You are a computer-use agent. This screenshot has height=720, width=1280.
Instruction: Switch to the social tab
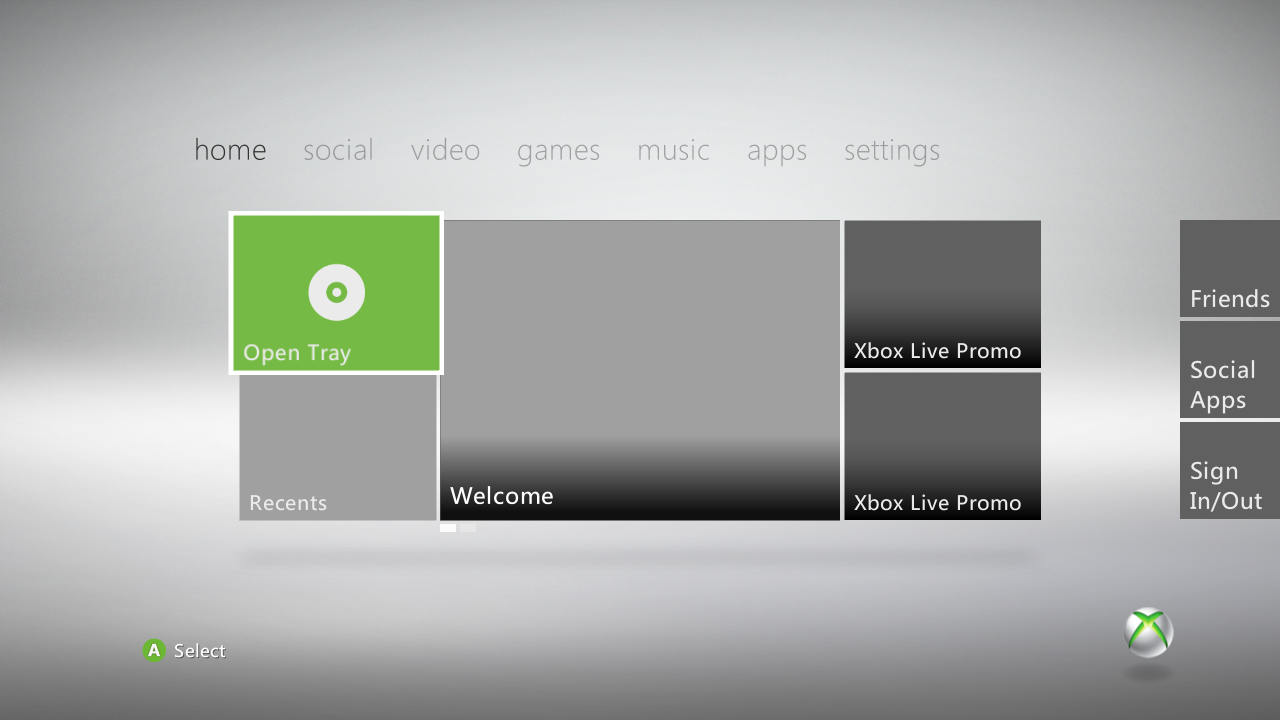[338, 150]
